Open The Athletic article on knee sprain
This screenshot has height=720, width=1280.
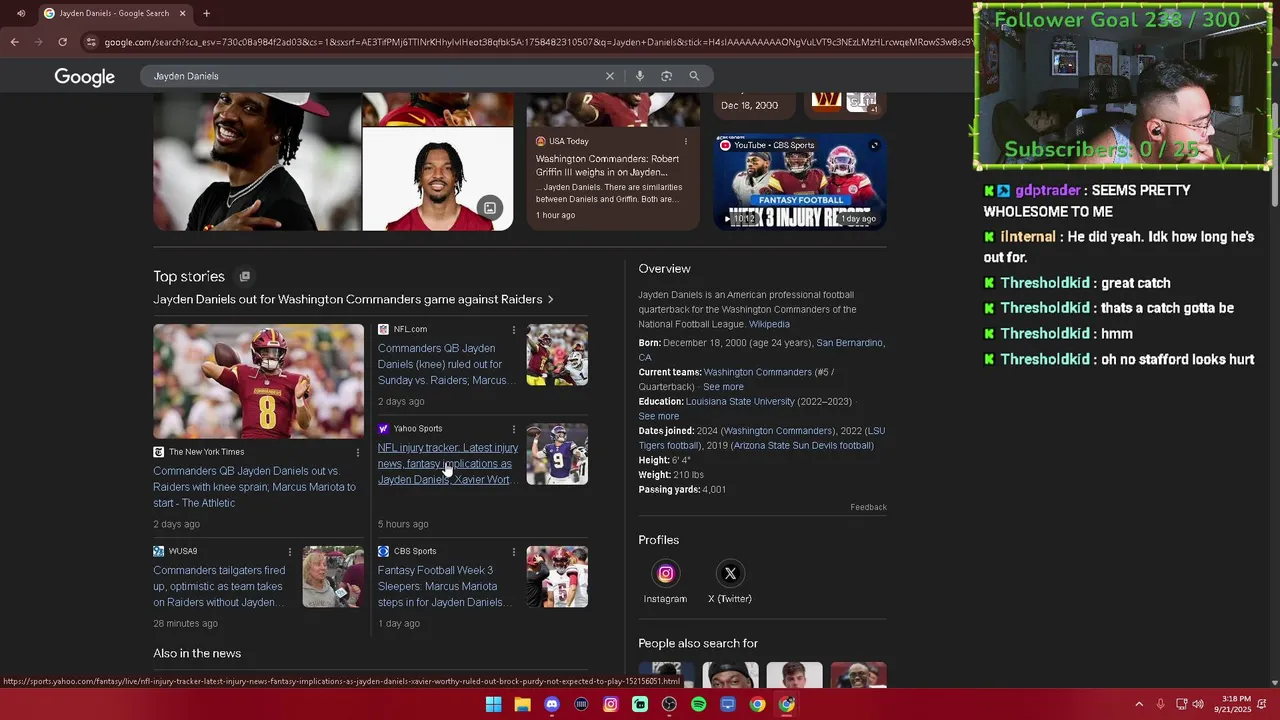254,487
